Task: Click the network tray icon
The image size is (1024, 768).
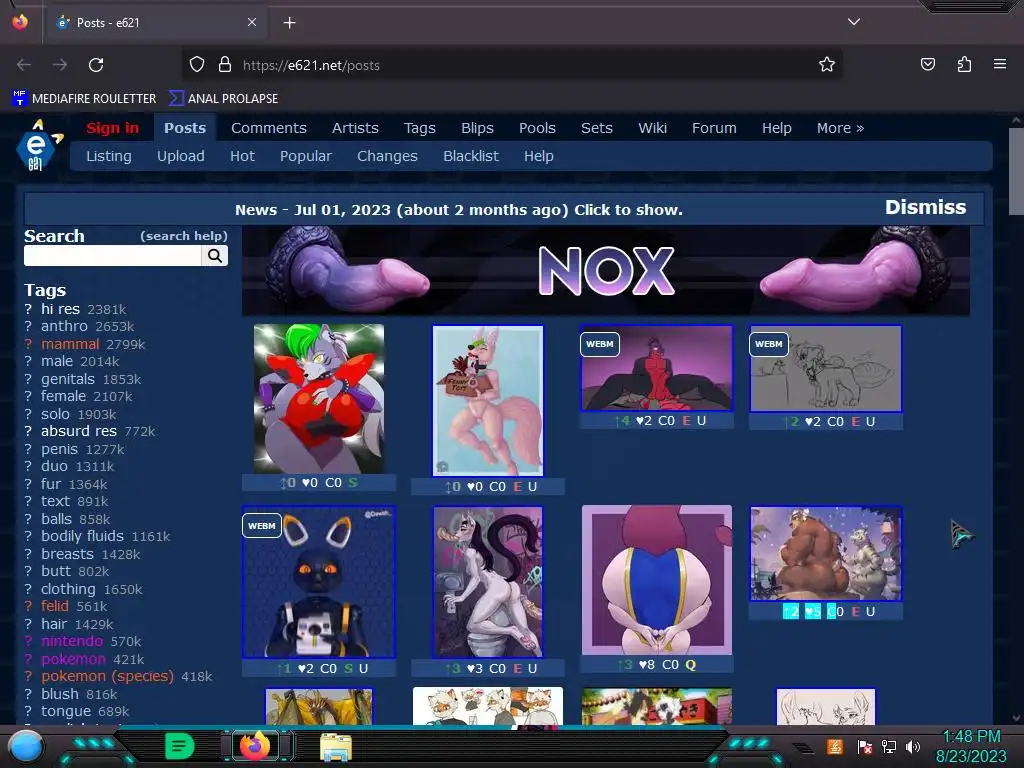Action: pos(889,746)
